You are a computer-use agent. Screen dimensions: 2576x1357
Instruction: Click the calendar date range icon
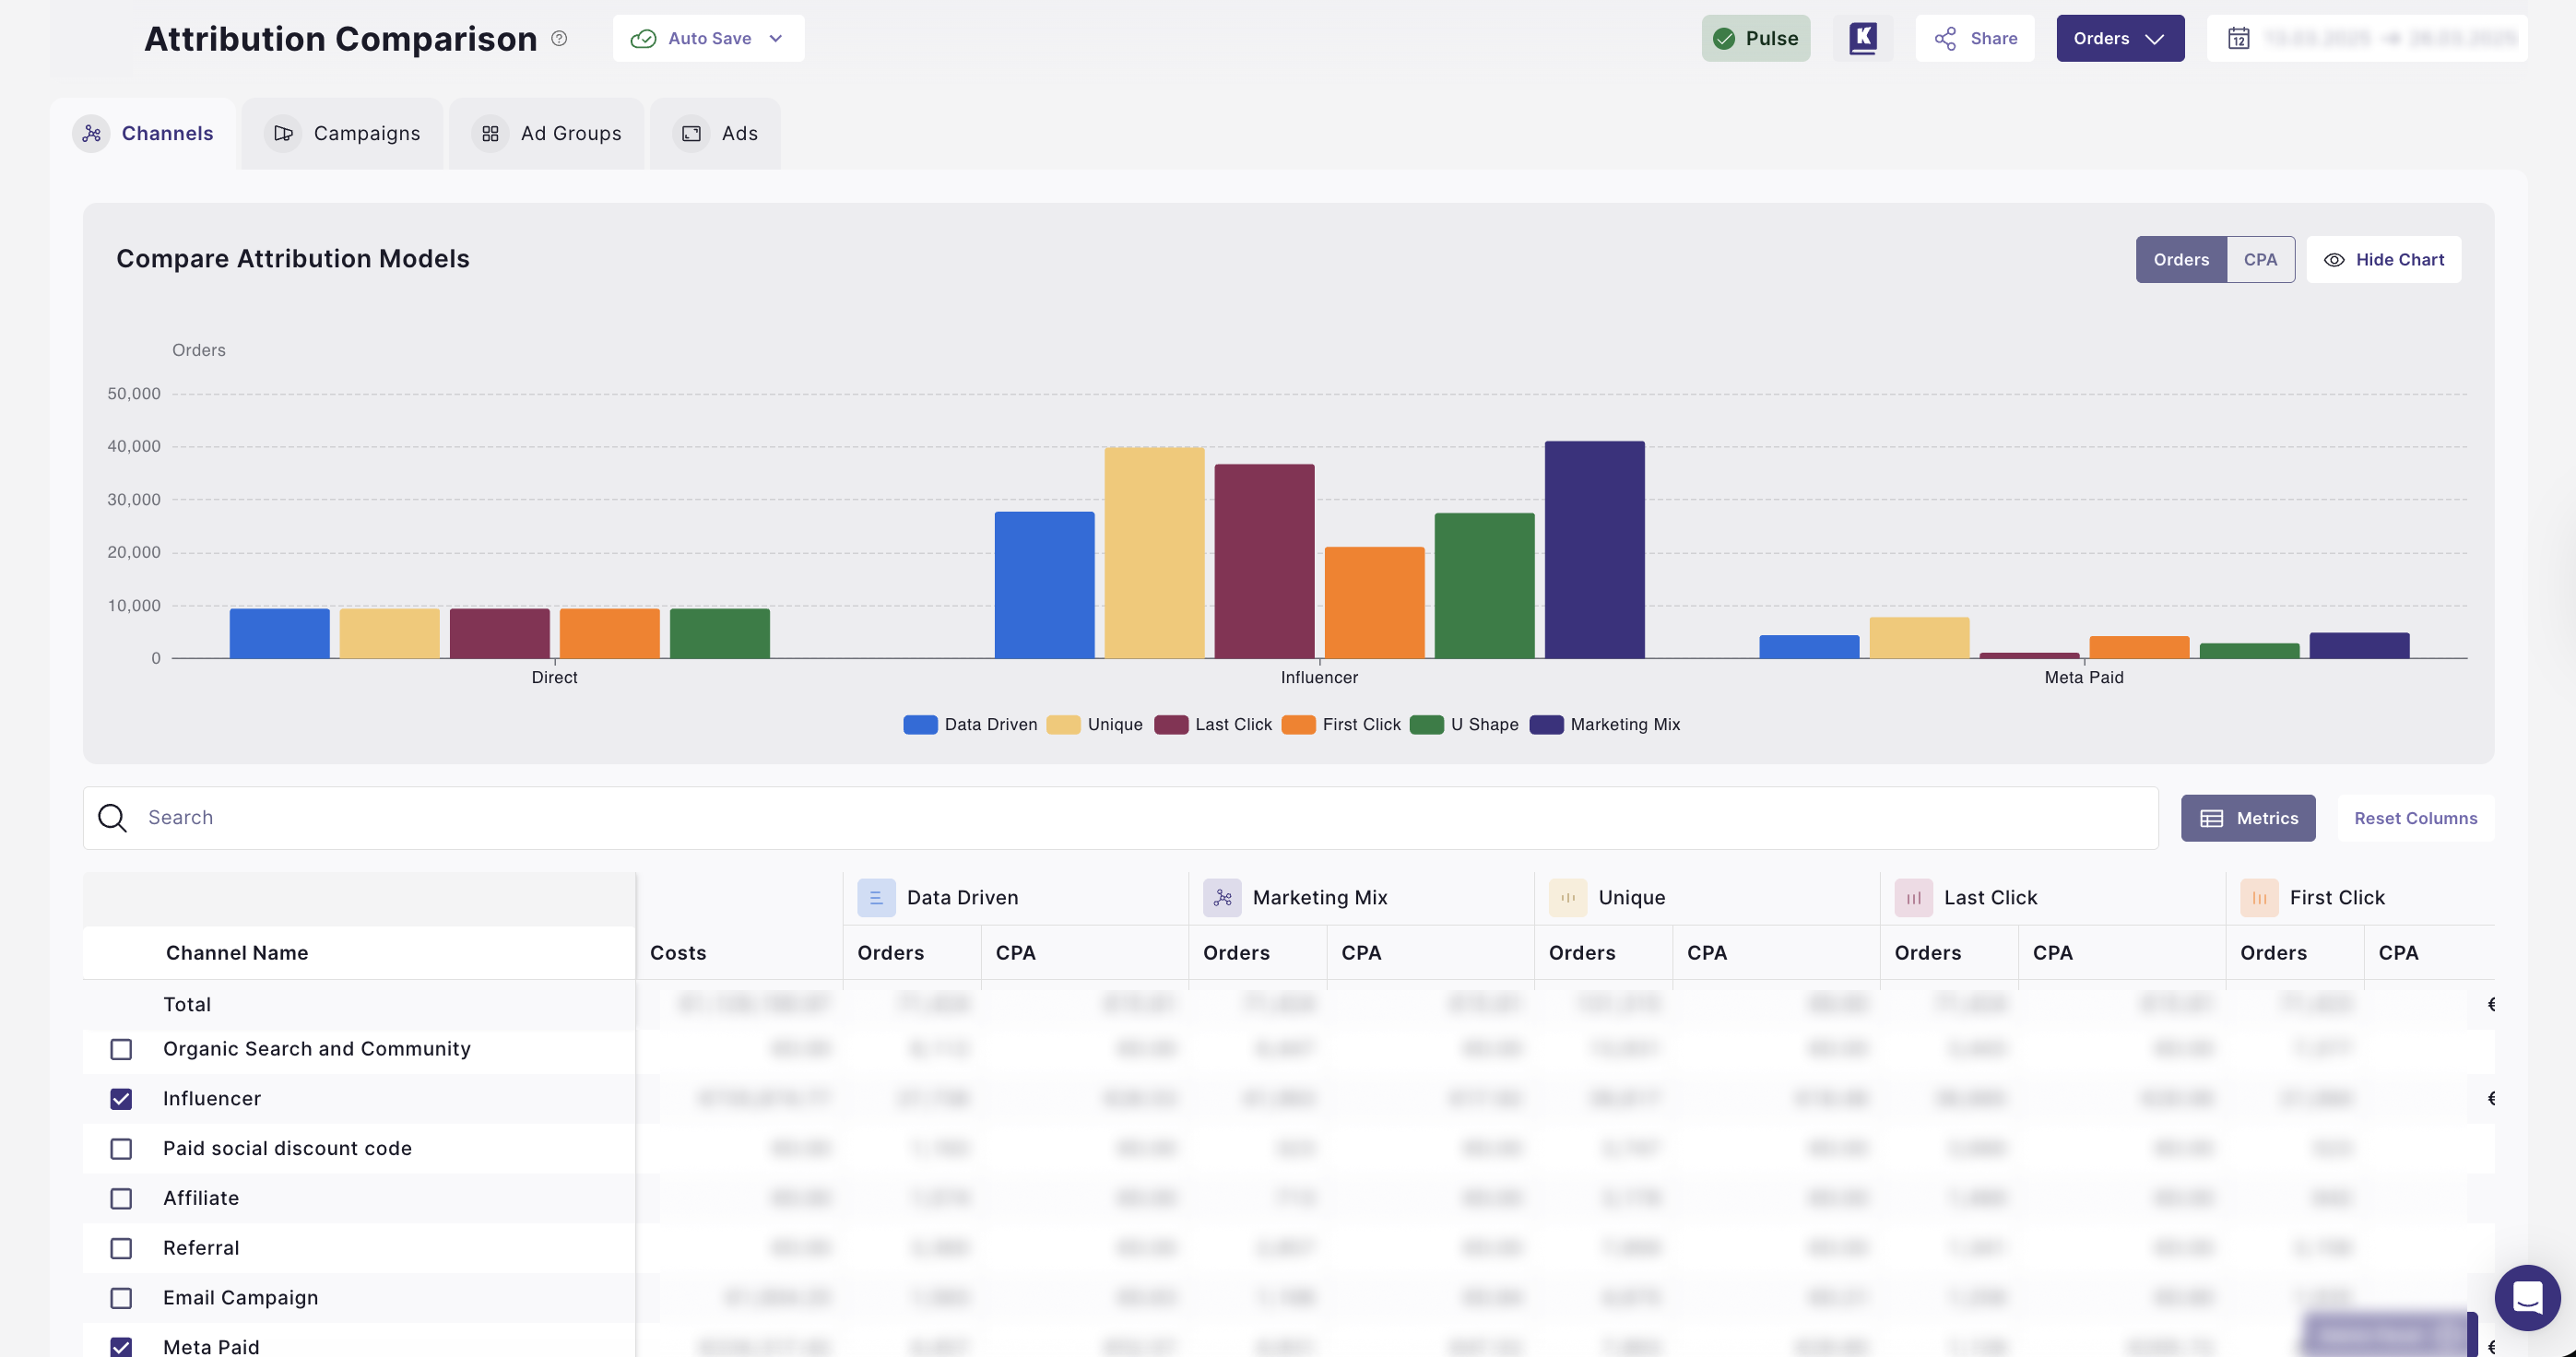click(x=2238, y=38)
